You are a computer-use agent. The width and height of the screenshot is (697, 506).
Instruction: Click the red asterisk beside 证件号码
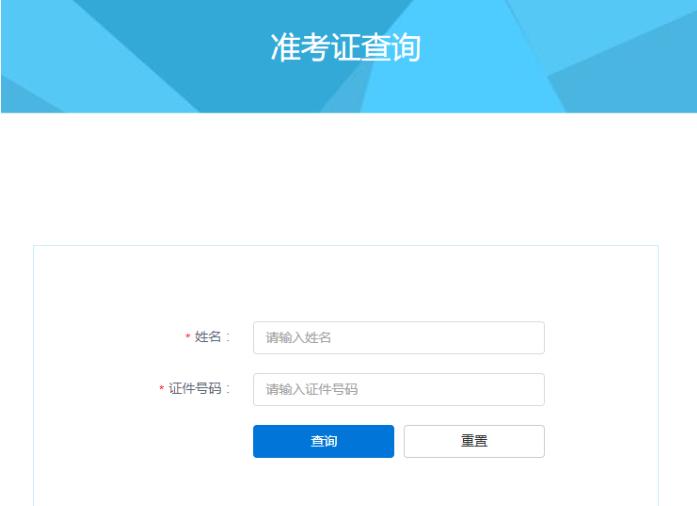click(x=162, y=391)
